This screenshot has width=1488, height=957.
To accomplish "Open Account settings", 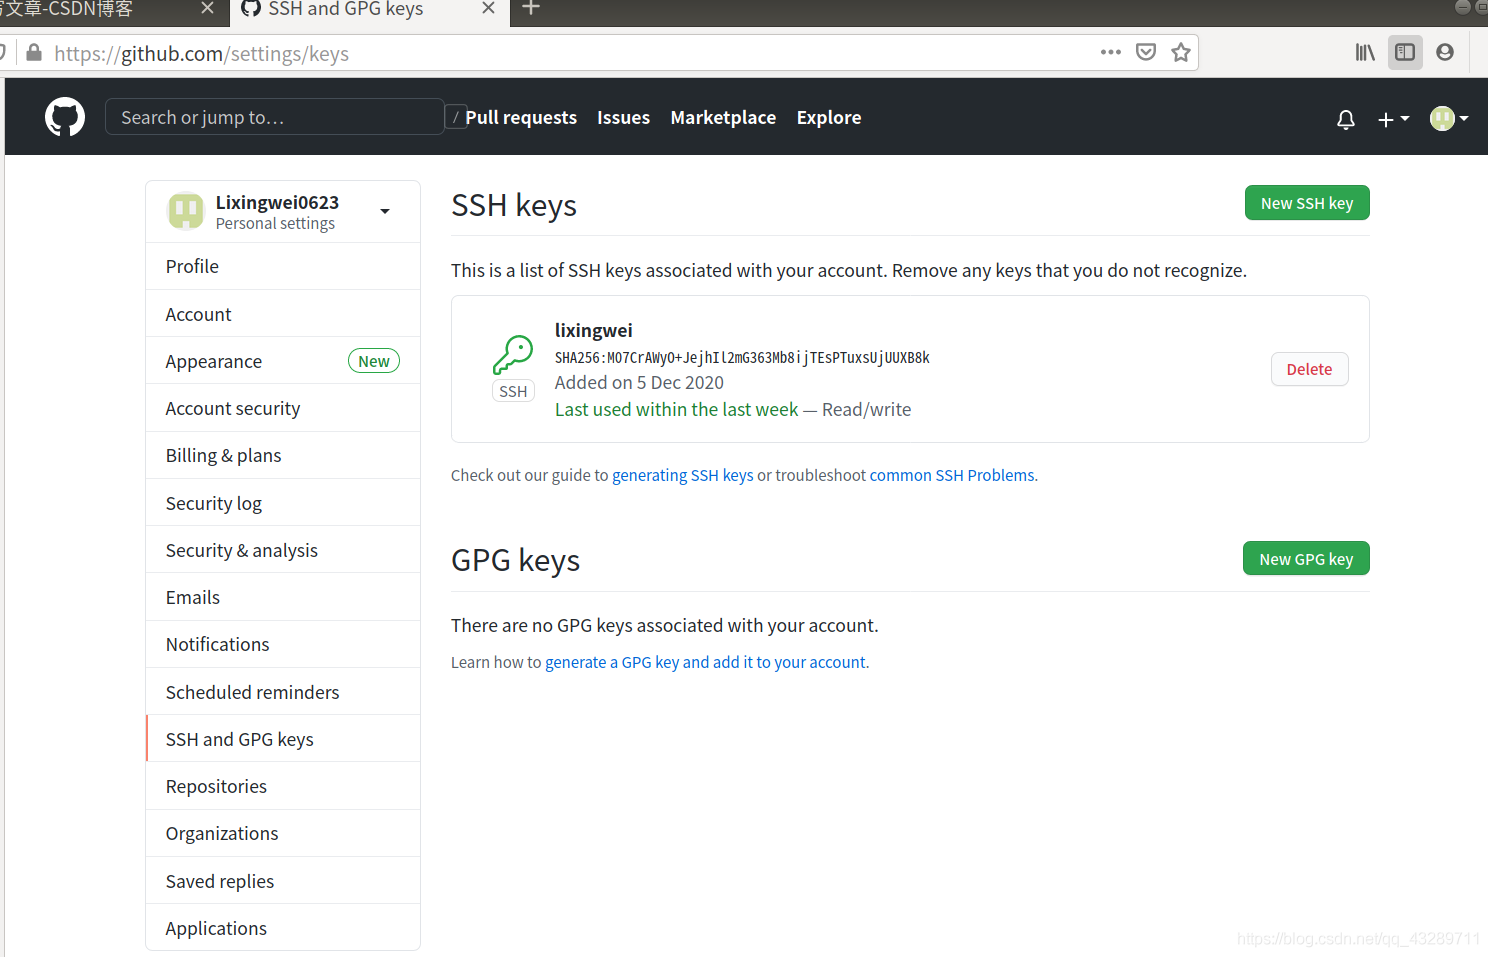I will point(283,314).
